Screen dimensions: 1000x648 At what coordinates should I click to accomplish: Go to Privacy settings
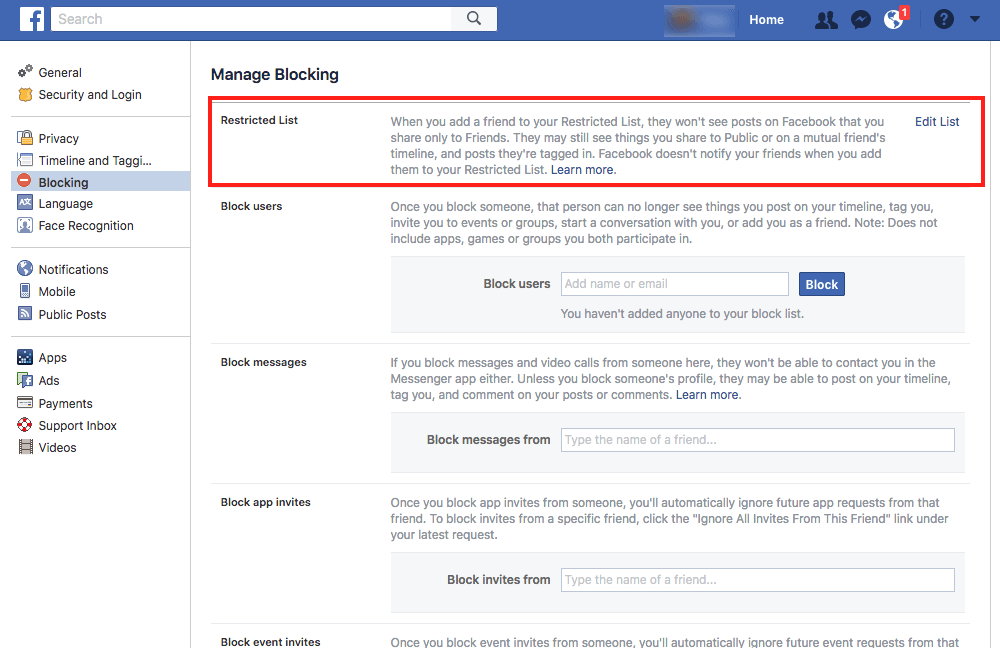[x=59, y=138]
